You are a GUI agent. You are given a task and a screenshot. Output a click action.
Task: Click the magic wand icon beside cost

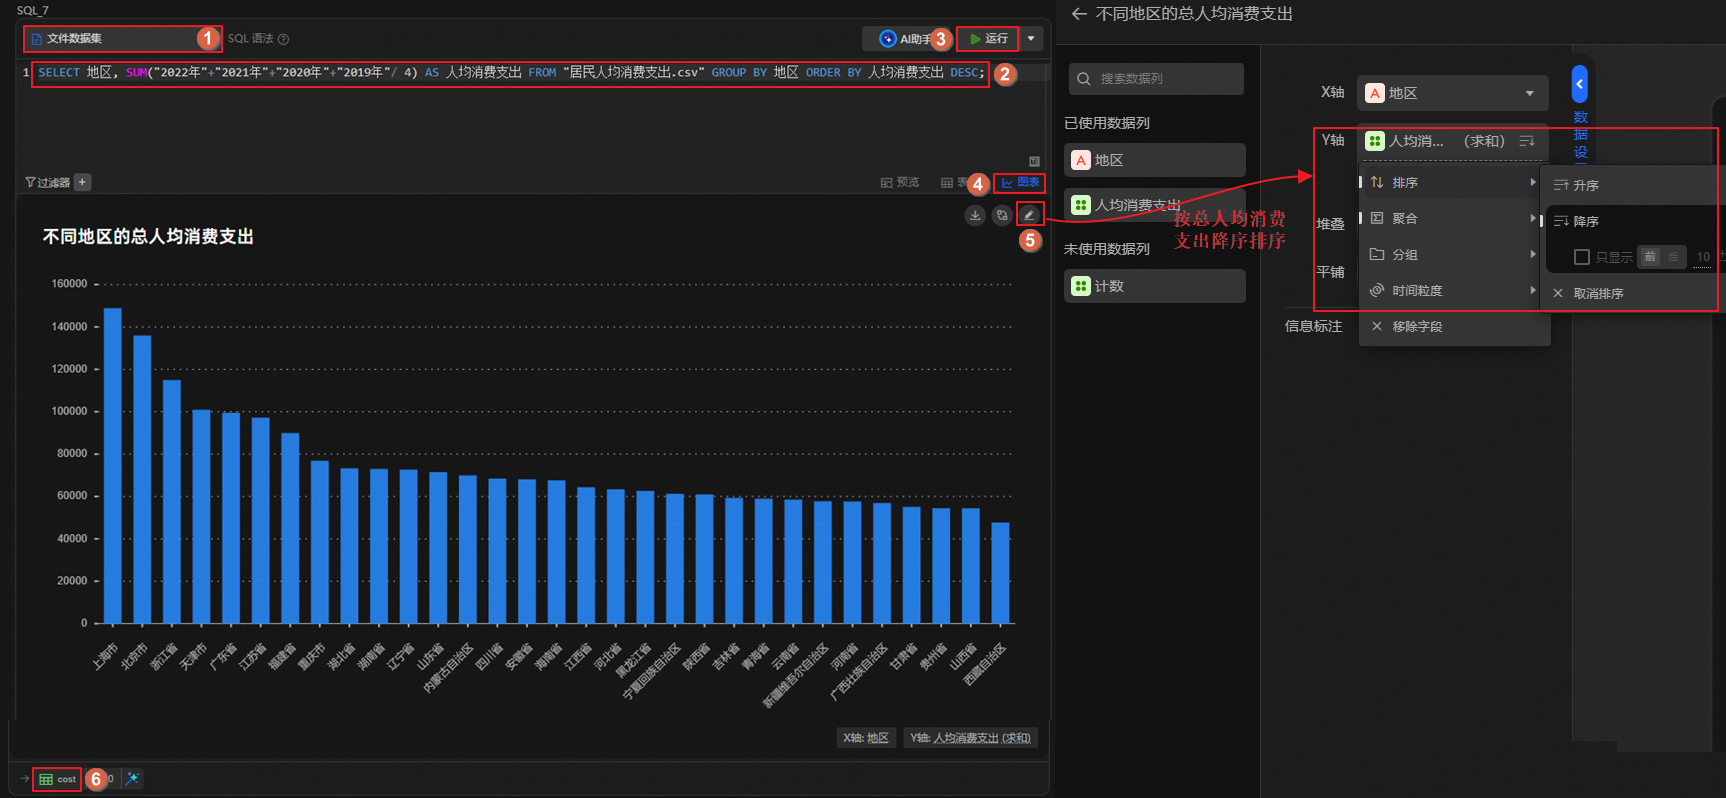(x=132, y=779)
